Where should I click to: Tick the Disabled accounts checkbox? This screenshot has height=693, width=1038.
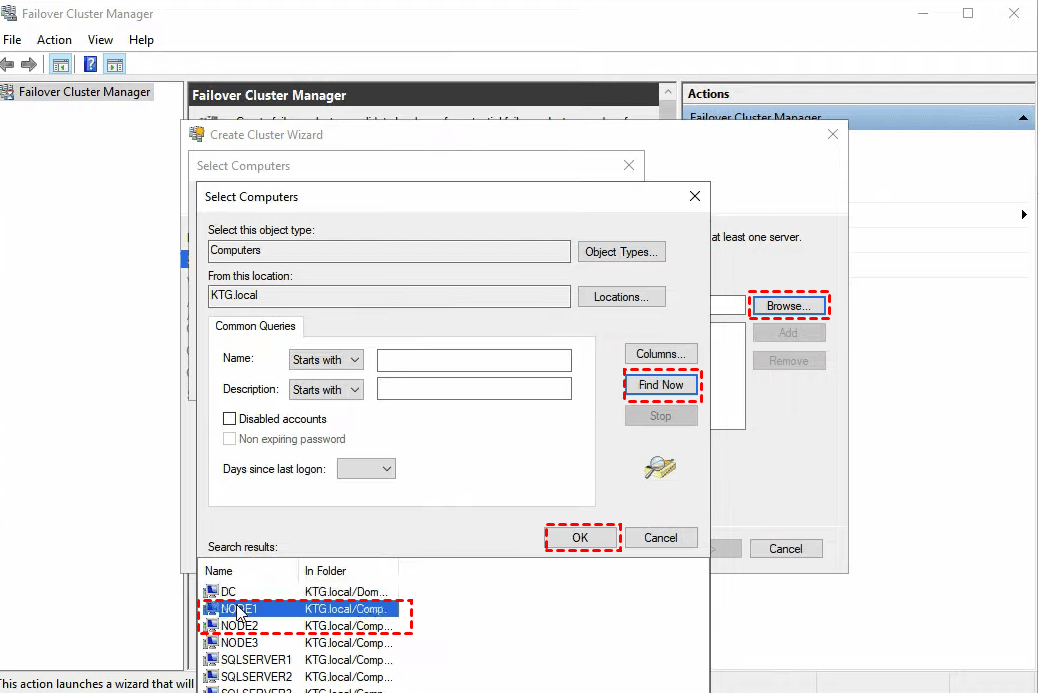coord(229,418)
